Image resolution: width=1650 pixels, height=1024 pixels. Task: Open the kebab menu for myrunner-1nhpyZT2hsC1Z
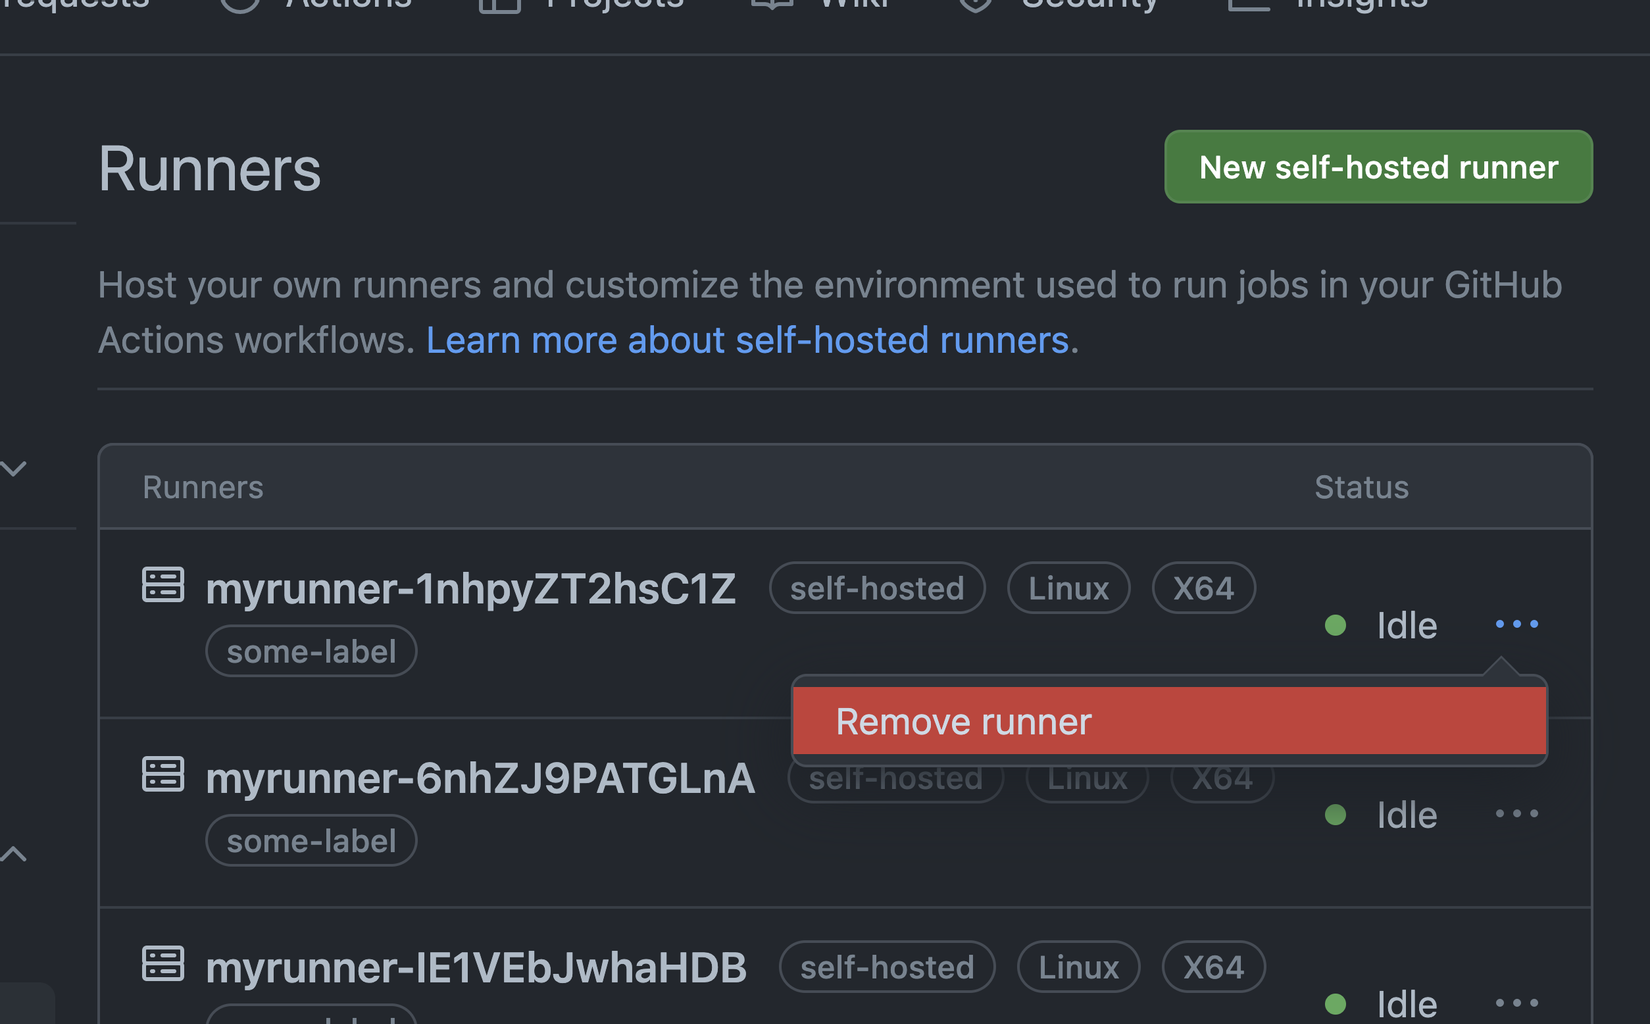(1516, 624)
